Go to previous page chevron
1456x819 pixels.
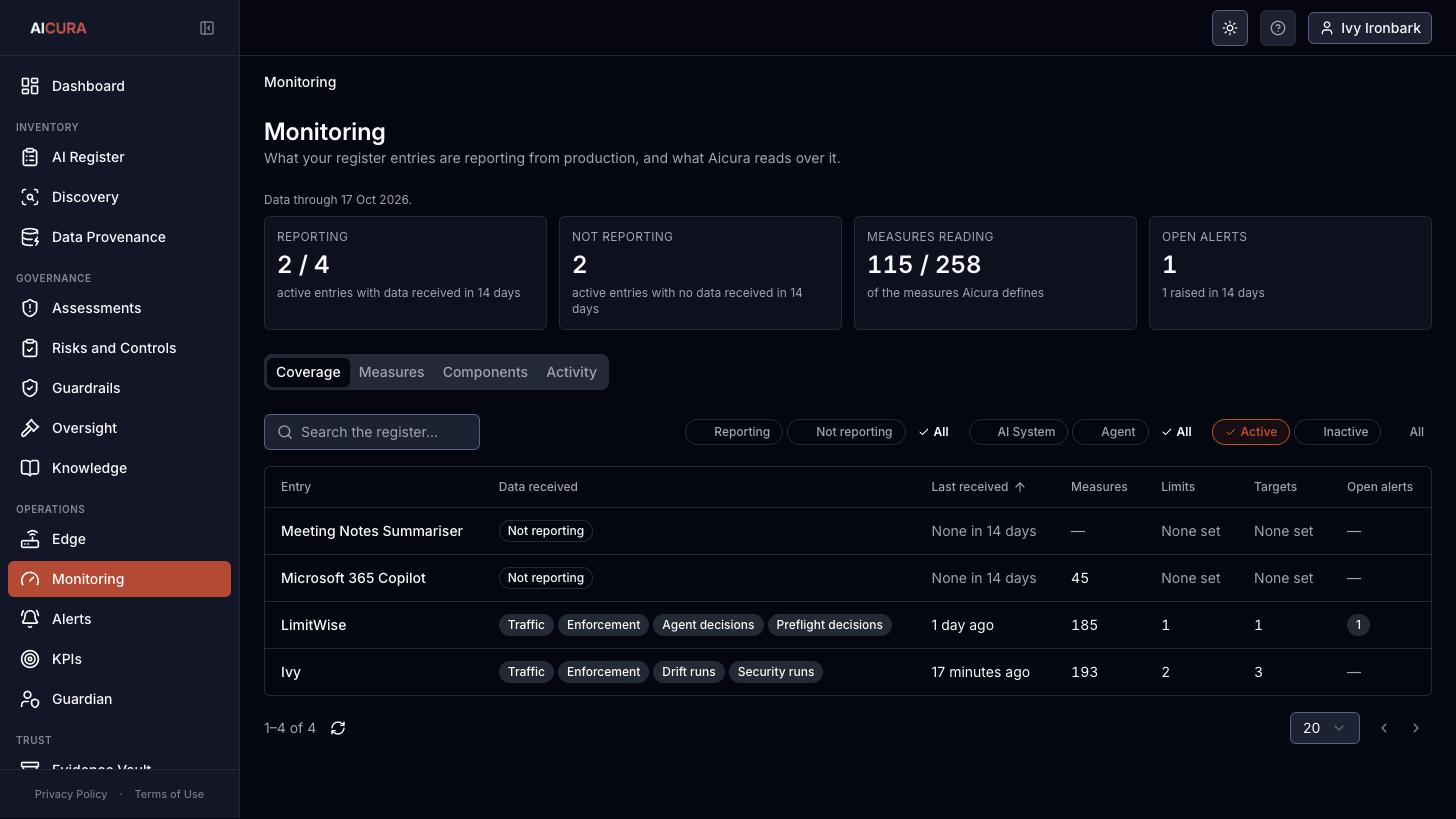coord(1384,728)
